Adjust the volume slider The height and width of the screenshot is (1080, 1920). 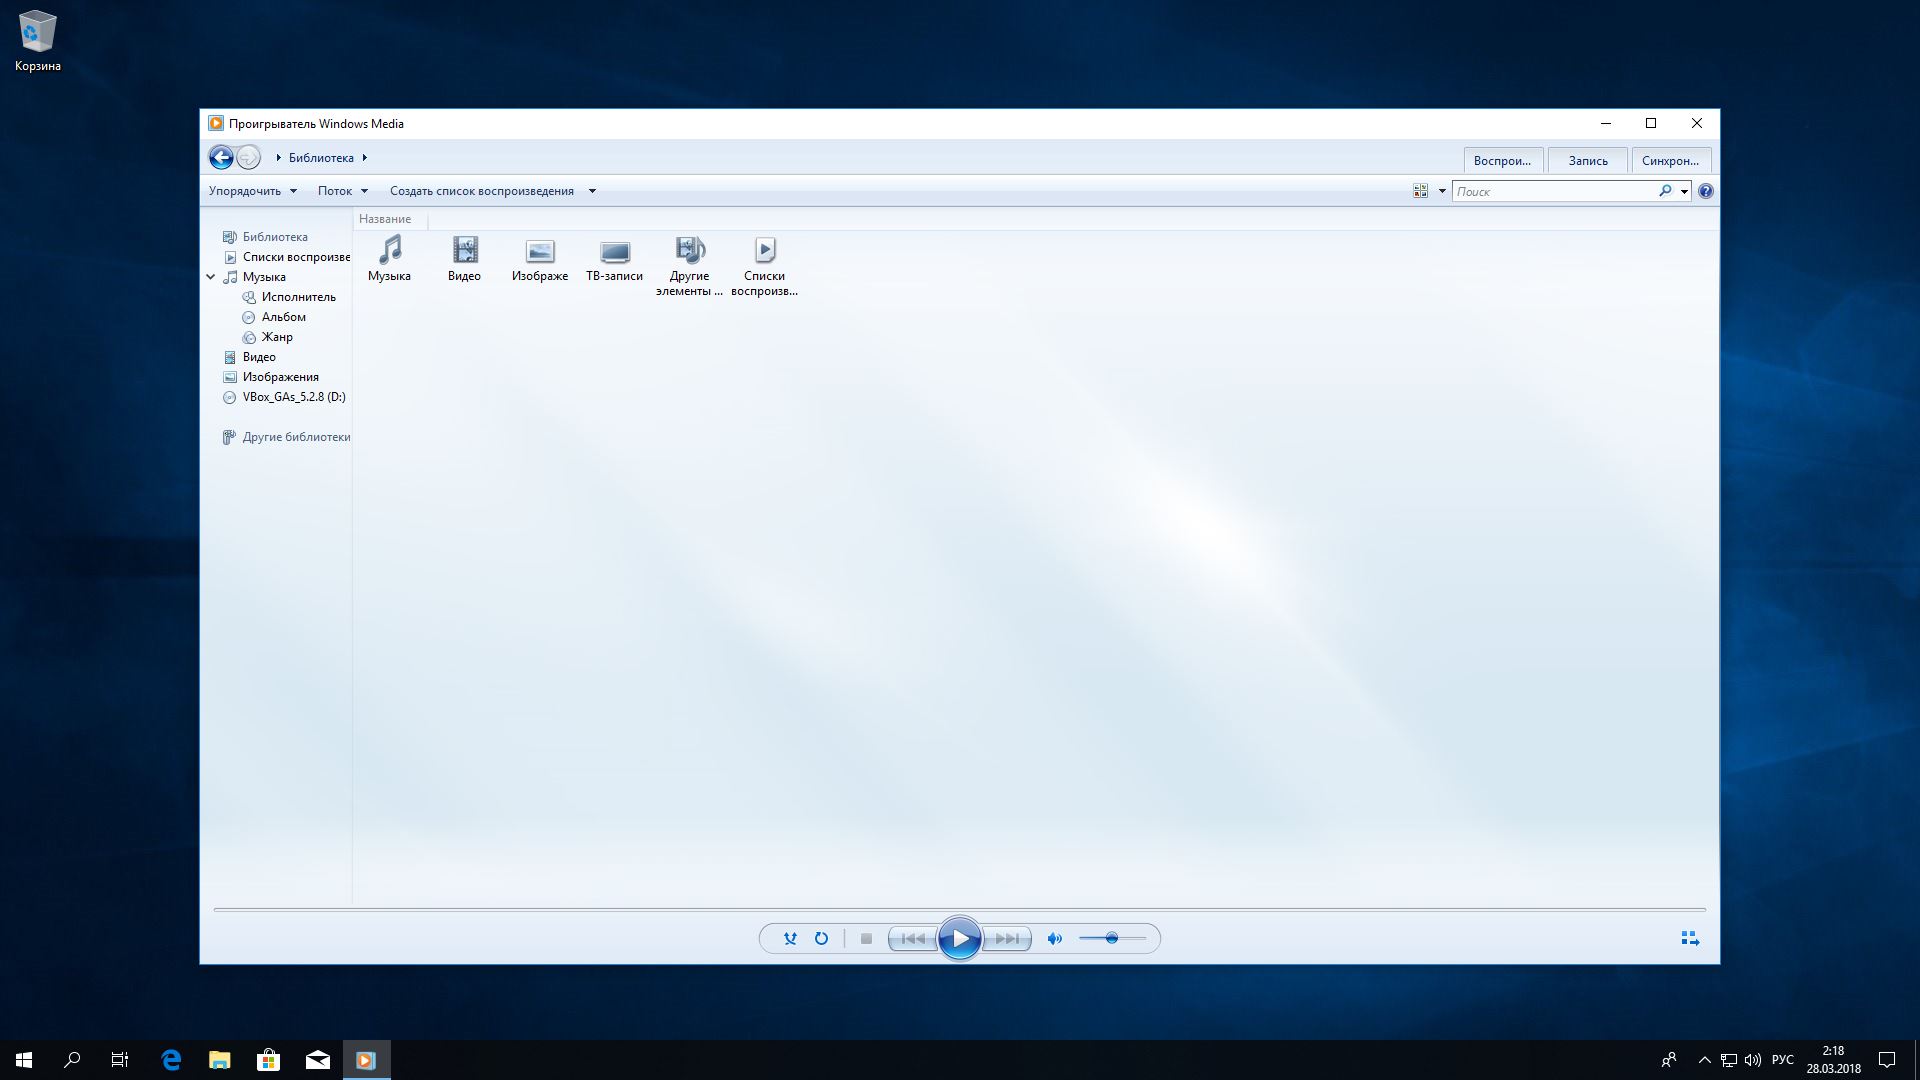pyautogui.click(x=1112, y=939)
